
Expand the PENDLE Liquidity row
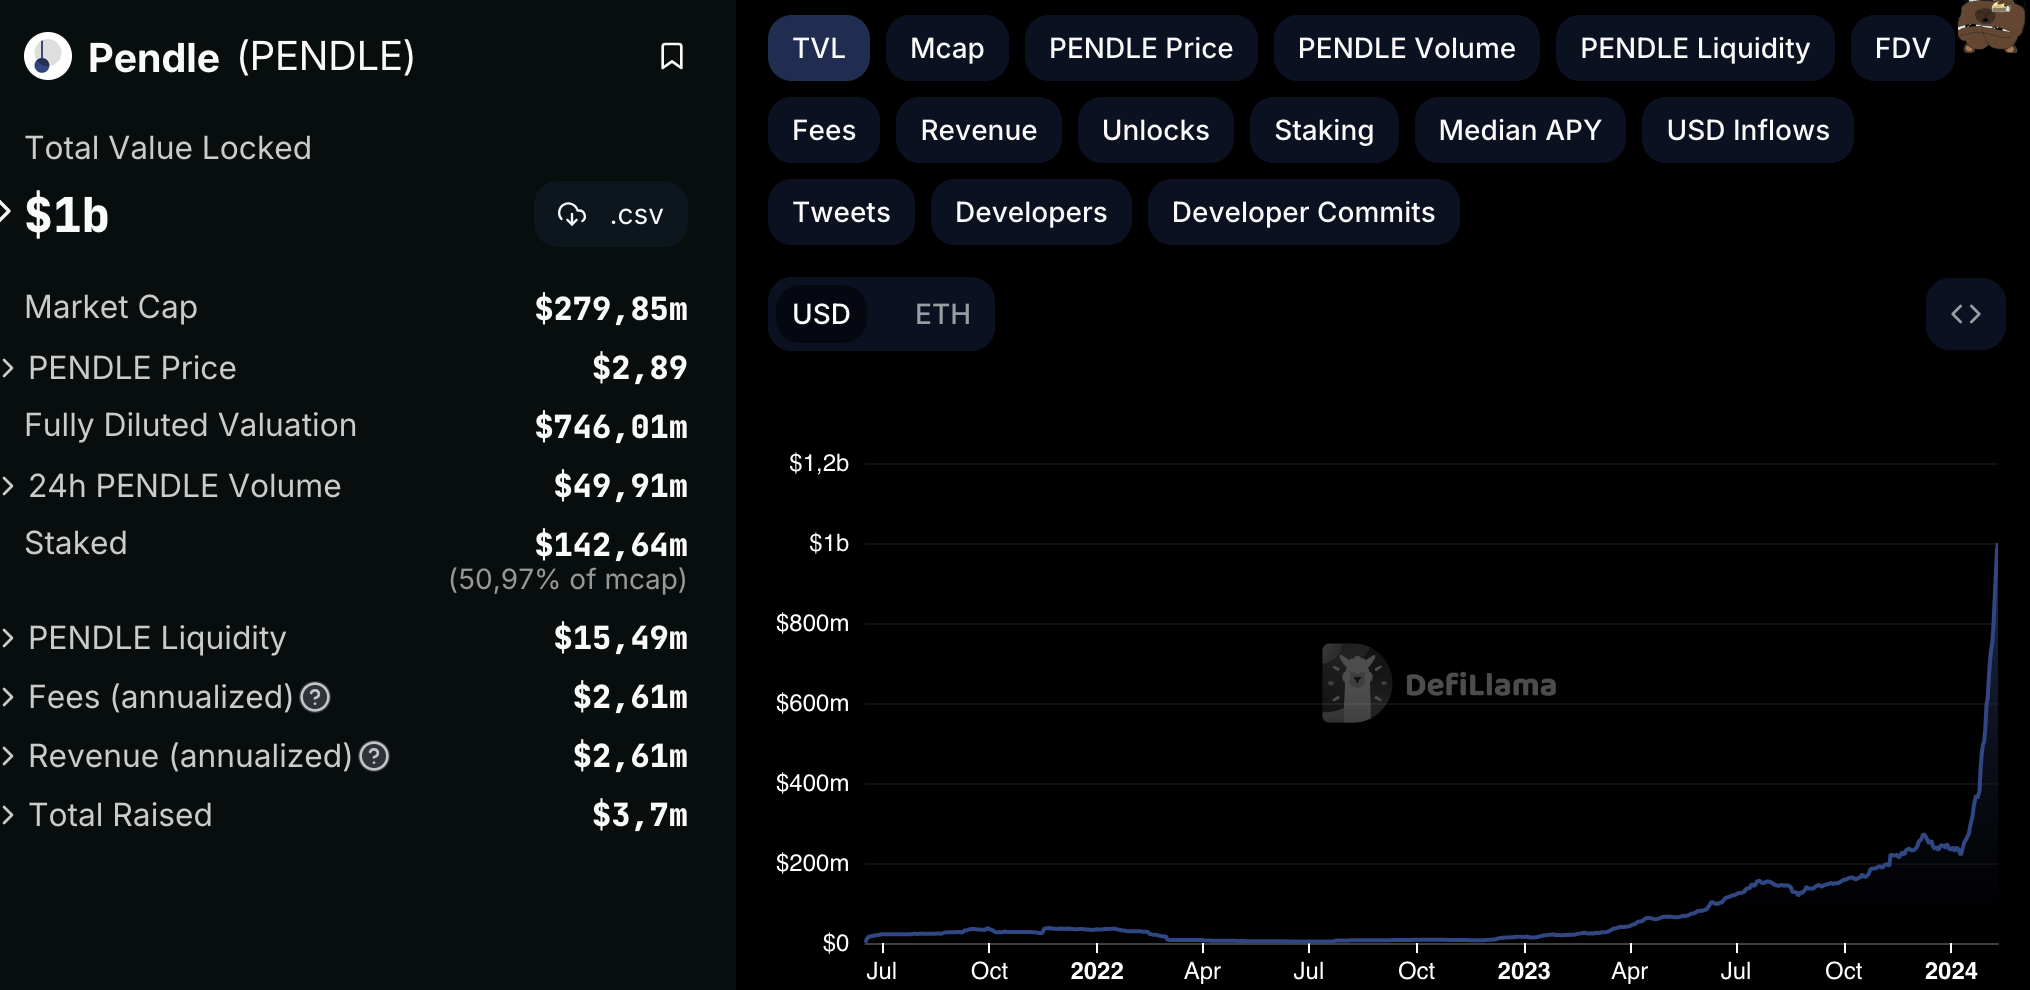tap(8, 638)
